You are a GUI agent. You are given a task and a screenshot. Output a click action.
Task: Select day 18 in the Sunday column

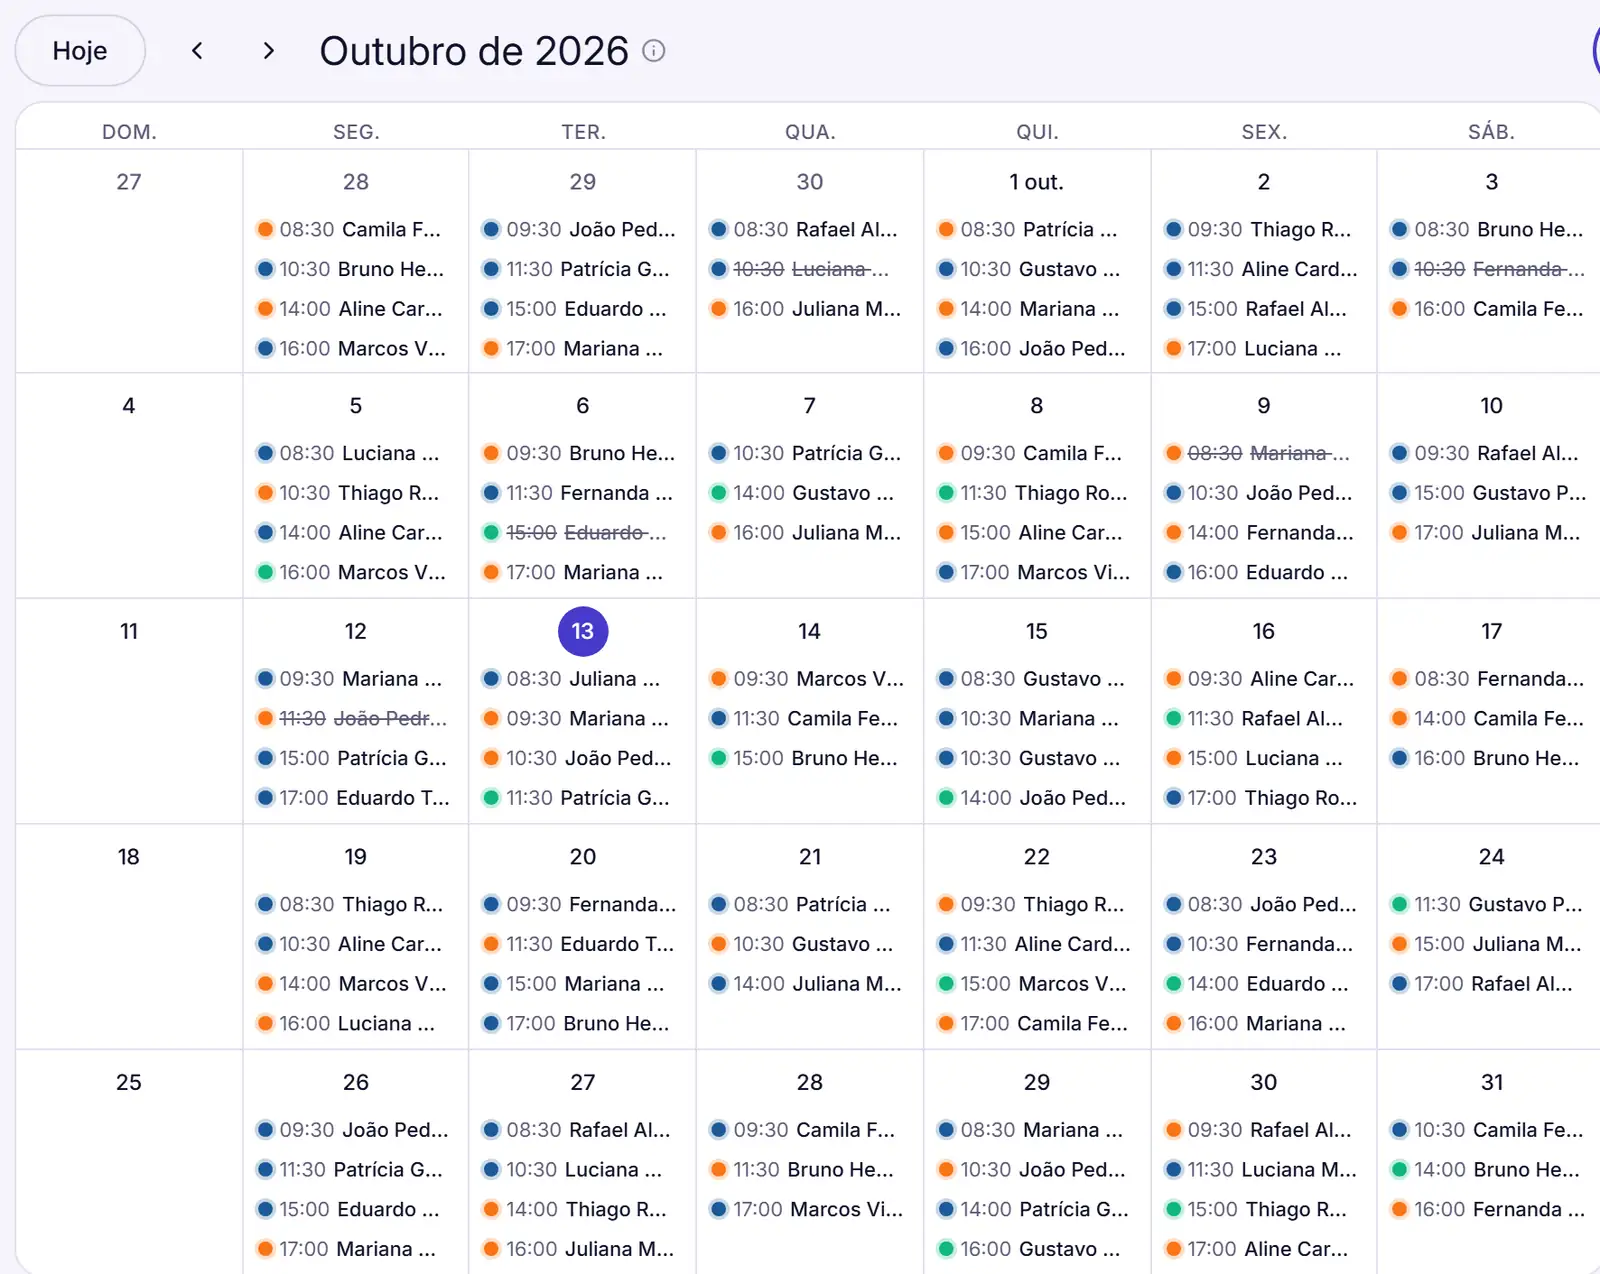pos(129,857)
